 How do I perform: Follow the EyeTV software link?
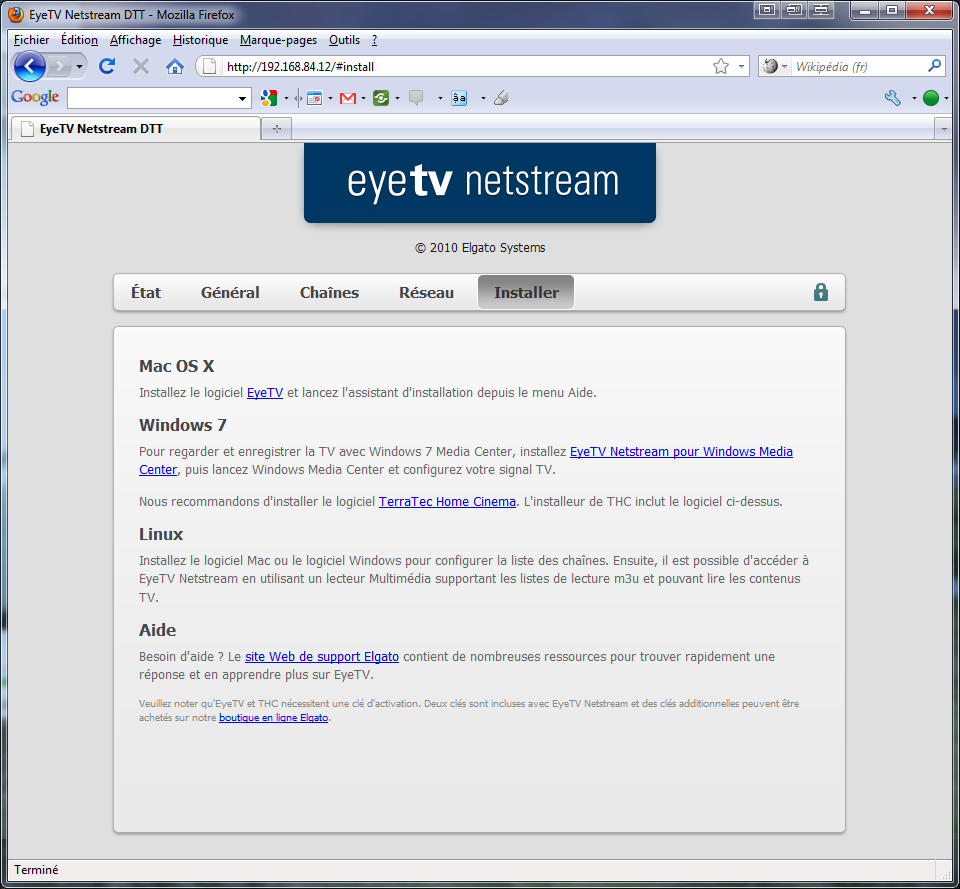264,392
